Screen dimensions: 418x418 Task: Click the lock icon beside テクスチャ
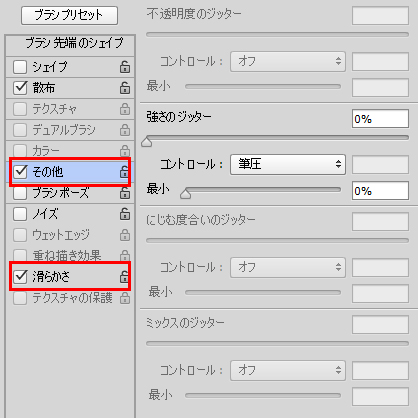click(x=125, y=109)
